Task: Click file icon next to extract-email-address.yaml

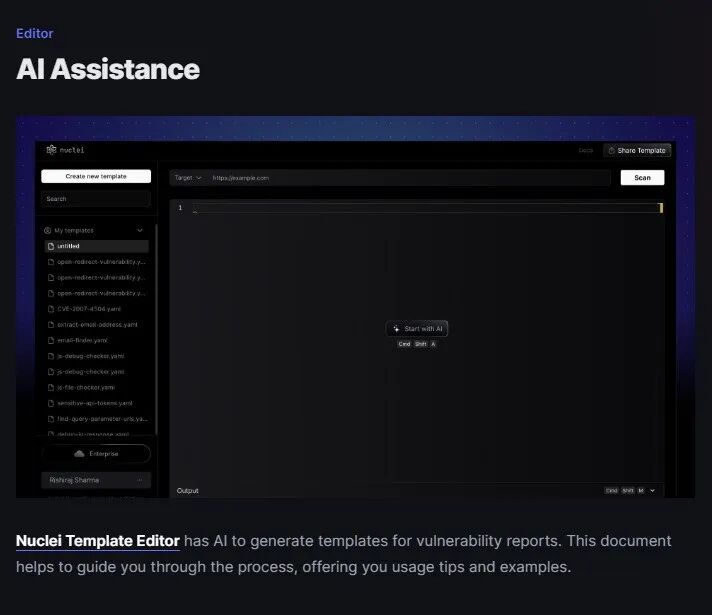Action: click(51, 325)
